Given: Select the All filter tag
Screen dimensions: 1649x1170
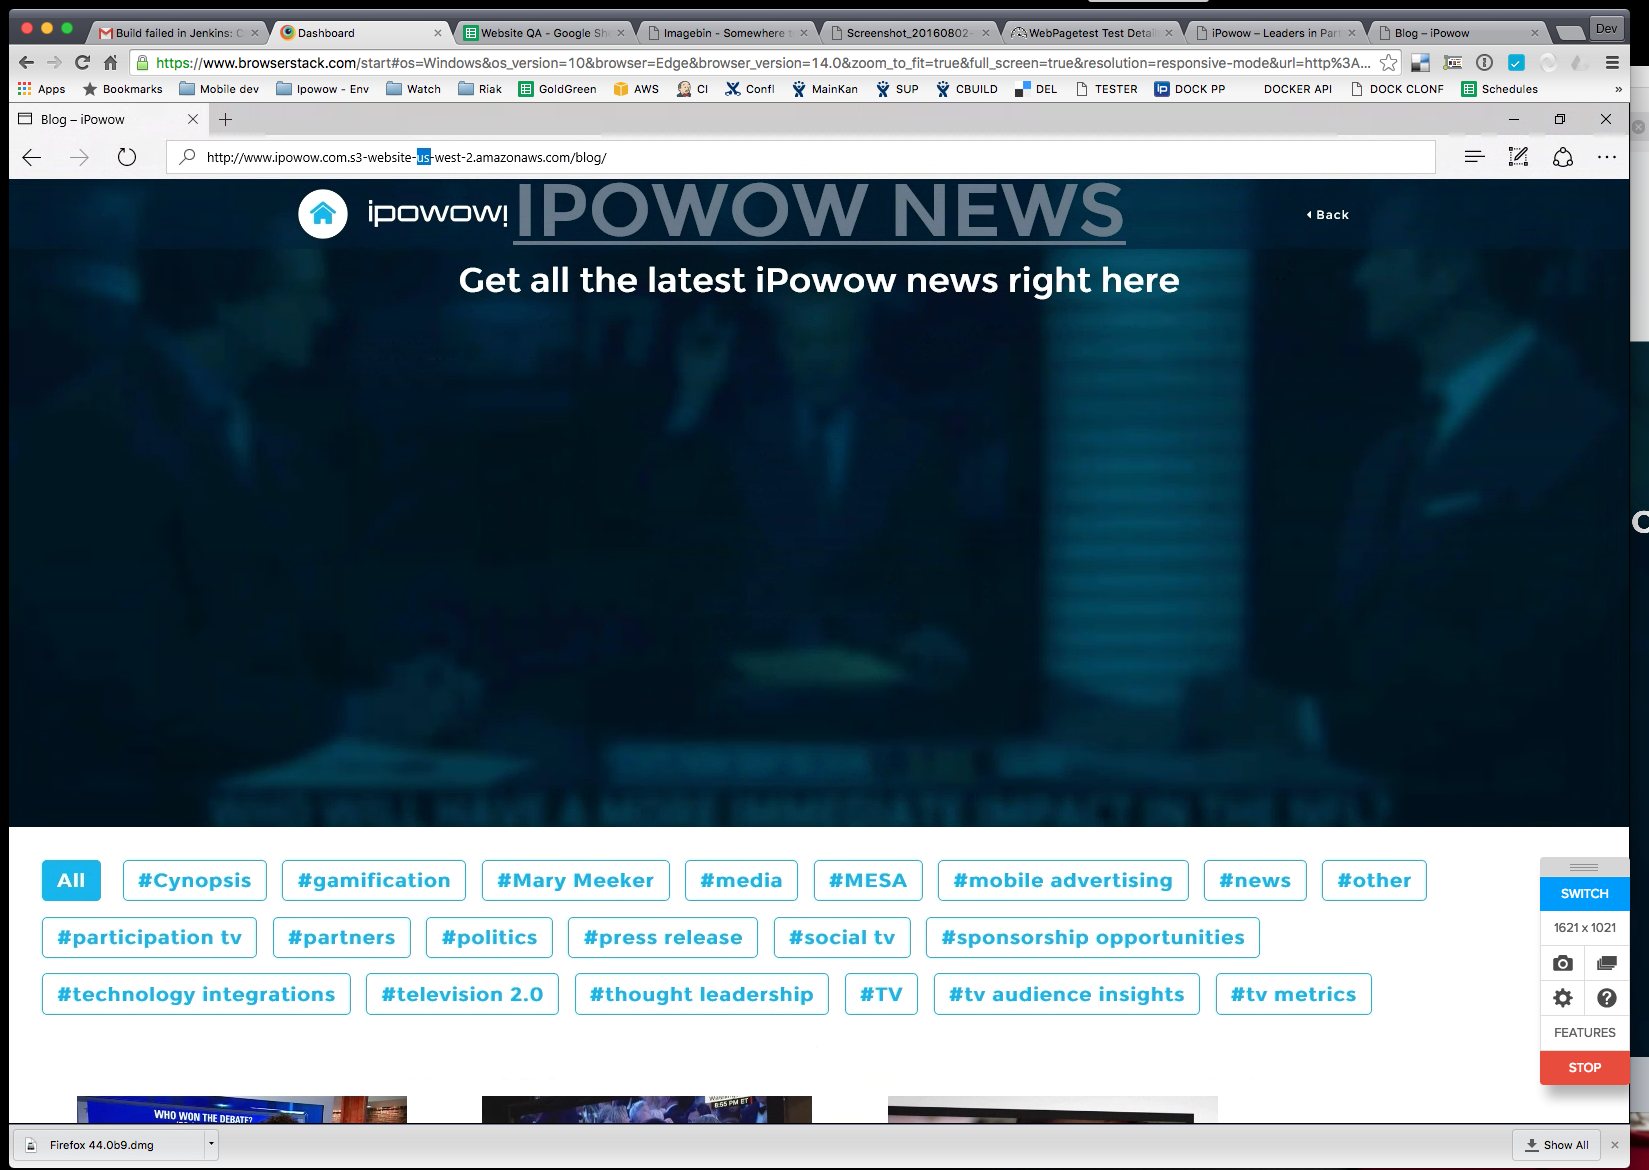Looking at the screenshot, I should point(71,881).
